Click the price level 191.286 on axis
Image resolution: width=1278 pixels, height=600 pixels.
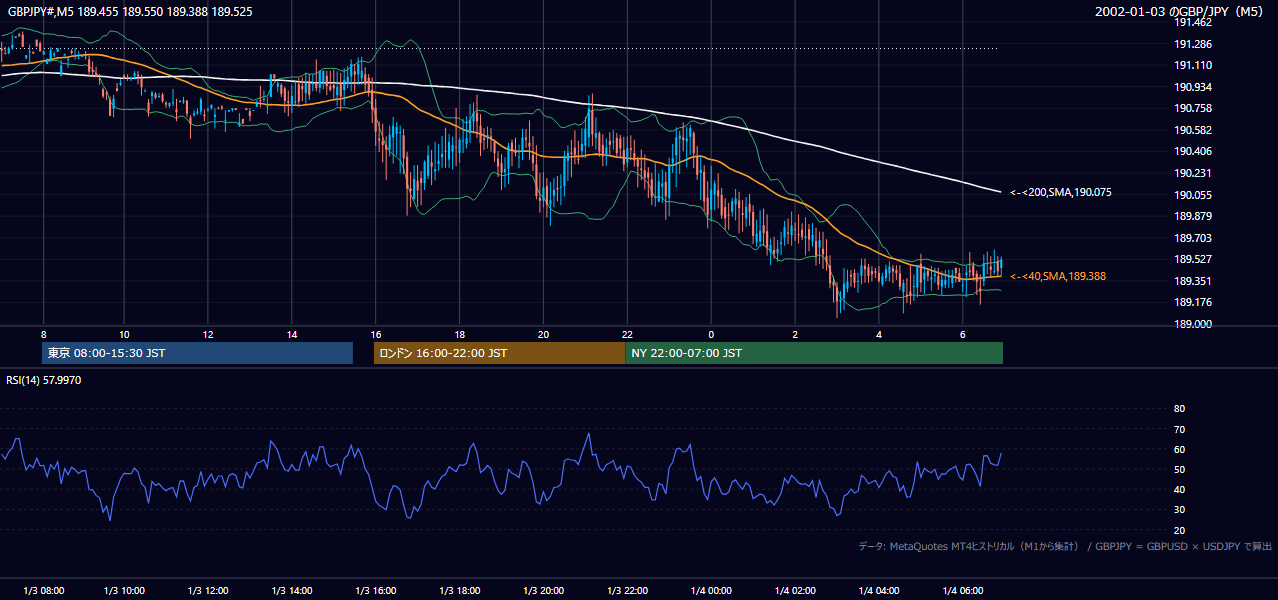pos(1193,44)
